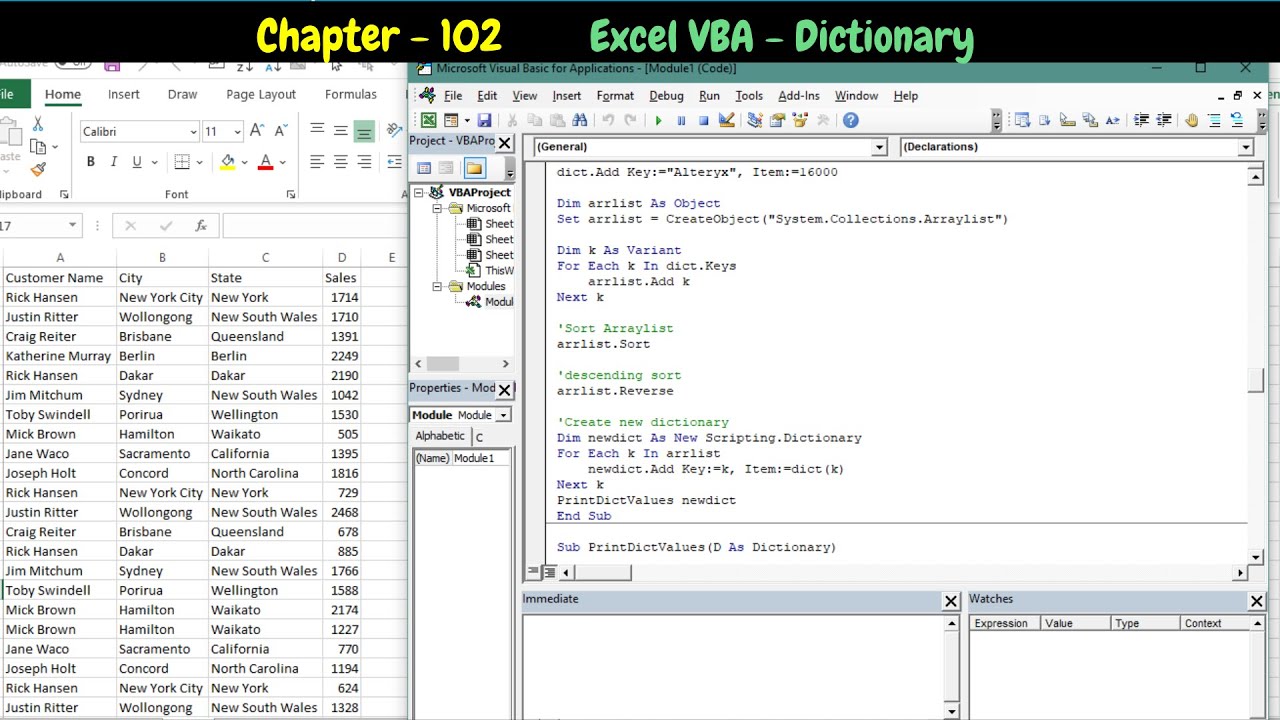Toggle Breakpoint hand icon in VBA toolbar
This screenshot has width=1280, height=720.
tap(1191, 120)
